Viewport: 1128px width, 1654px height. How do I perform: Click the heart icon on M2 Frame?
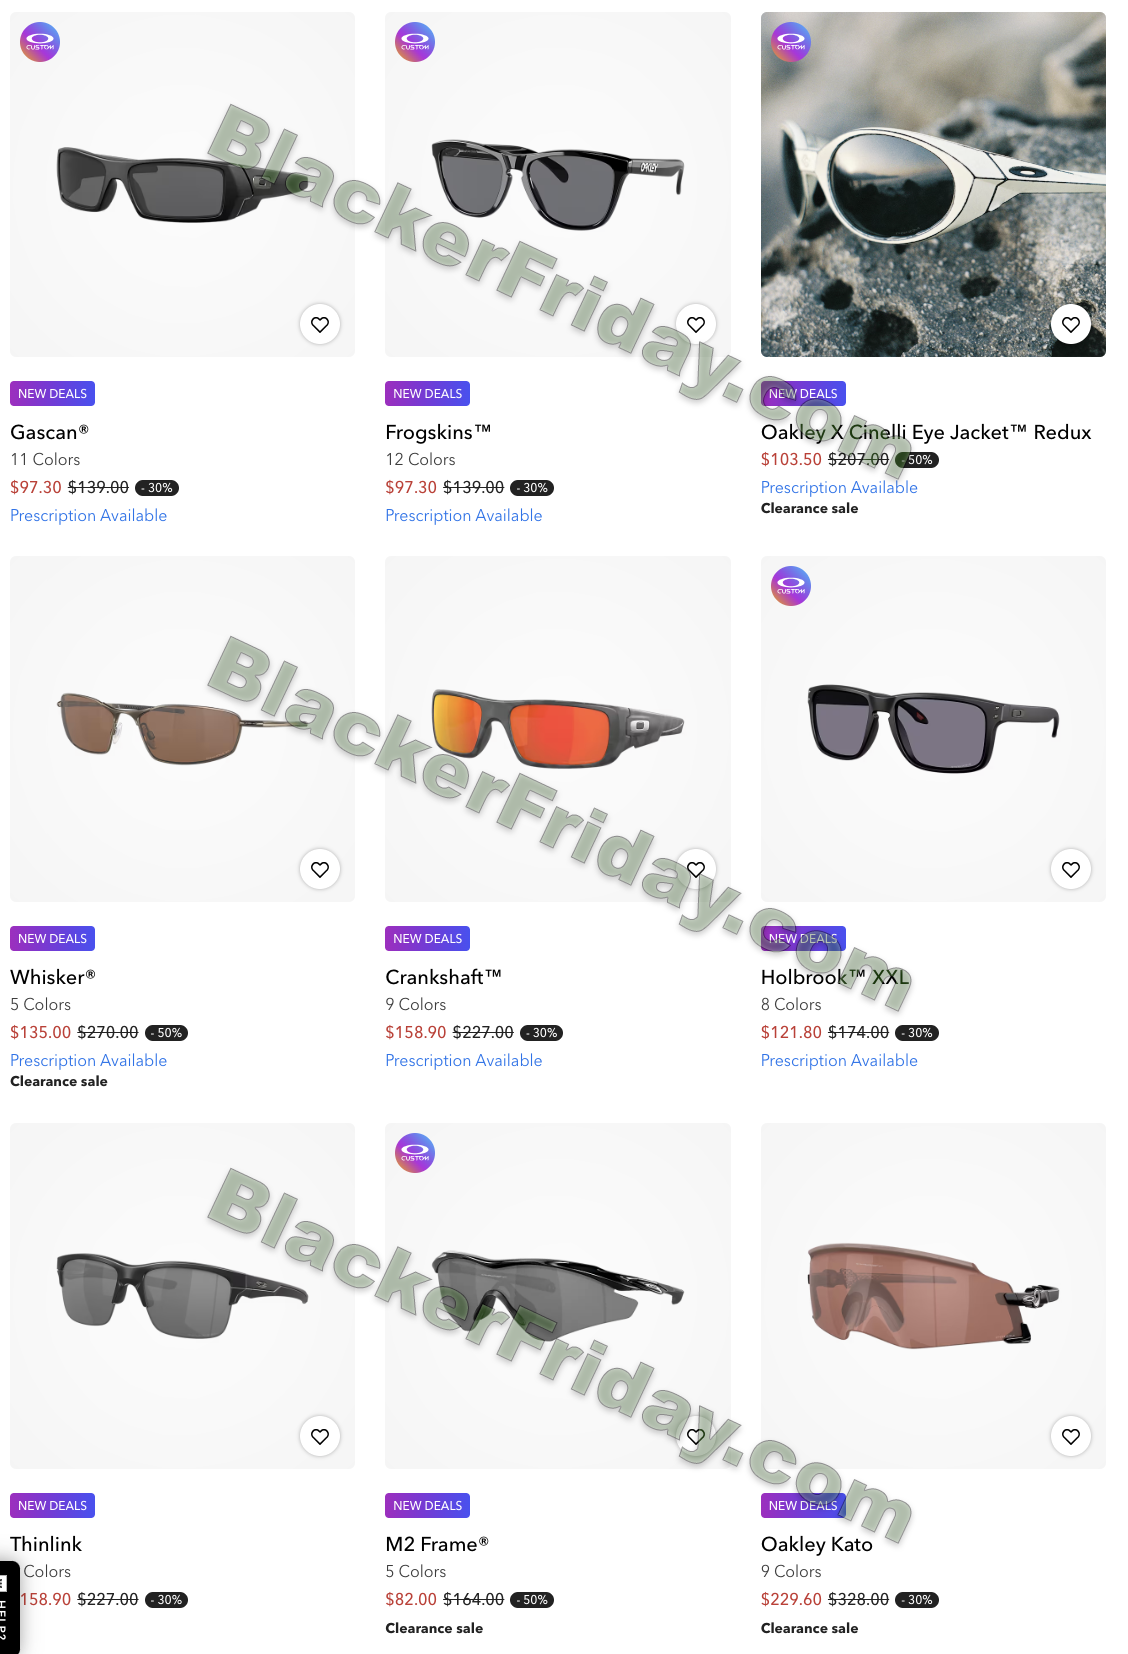696,1436
